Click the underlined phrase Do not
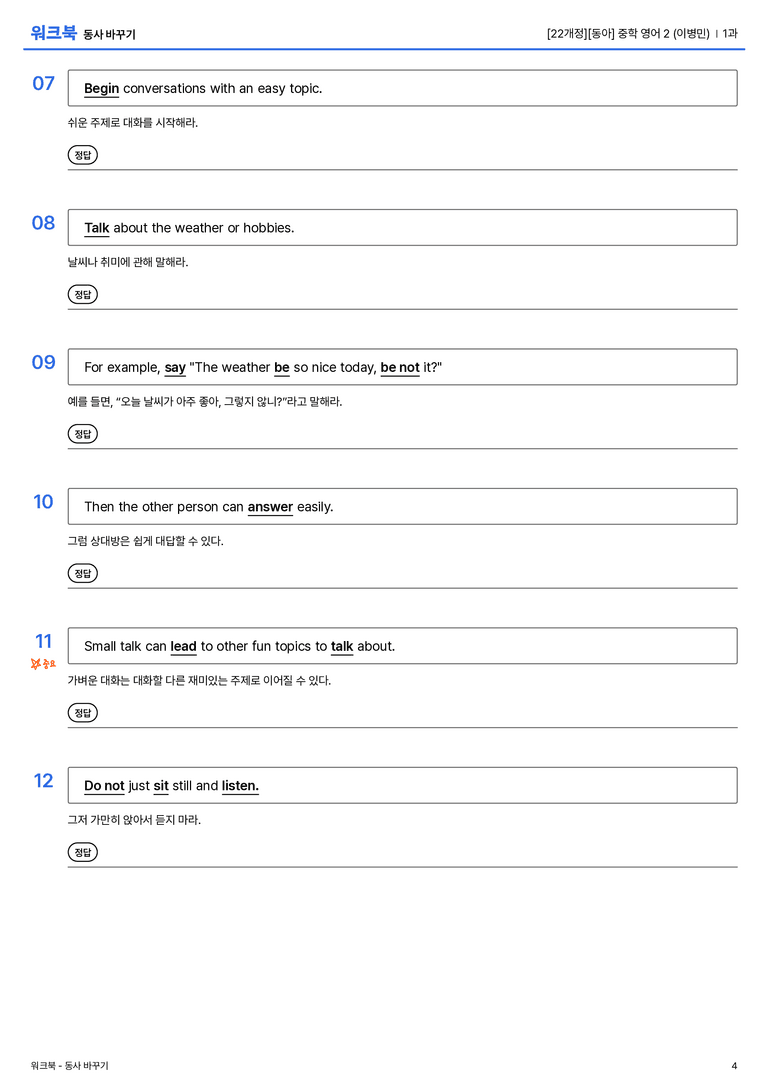This screenshot has height=1087, width=768. click(104, 785)
